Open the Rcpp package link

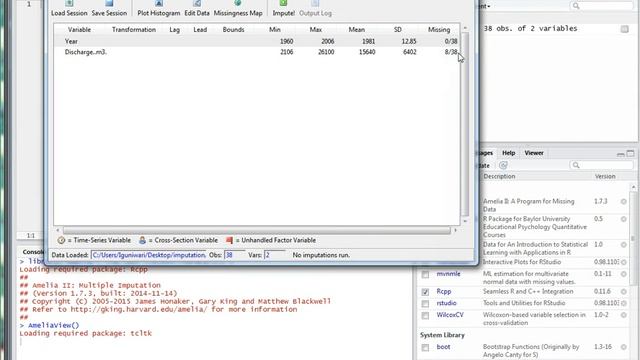point(444,291)
